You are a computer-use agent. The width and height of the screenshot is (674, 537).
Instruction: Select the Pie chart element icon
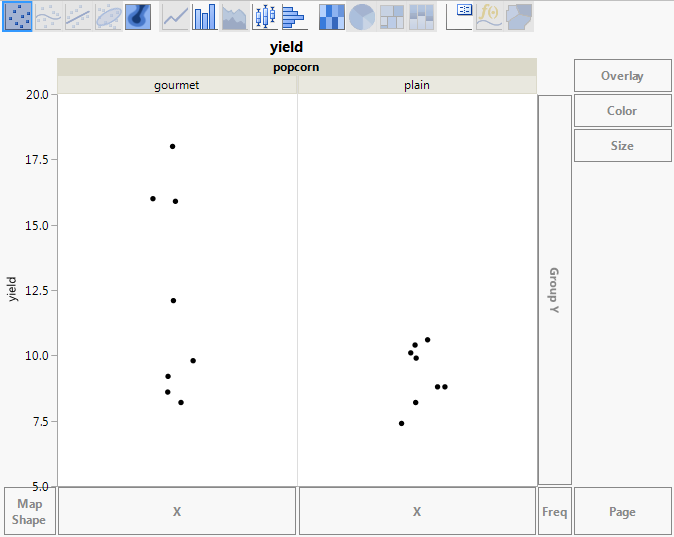pyautogui.click(x=362, y=17)
